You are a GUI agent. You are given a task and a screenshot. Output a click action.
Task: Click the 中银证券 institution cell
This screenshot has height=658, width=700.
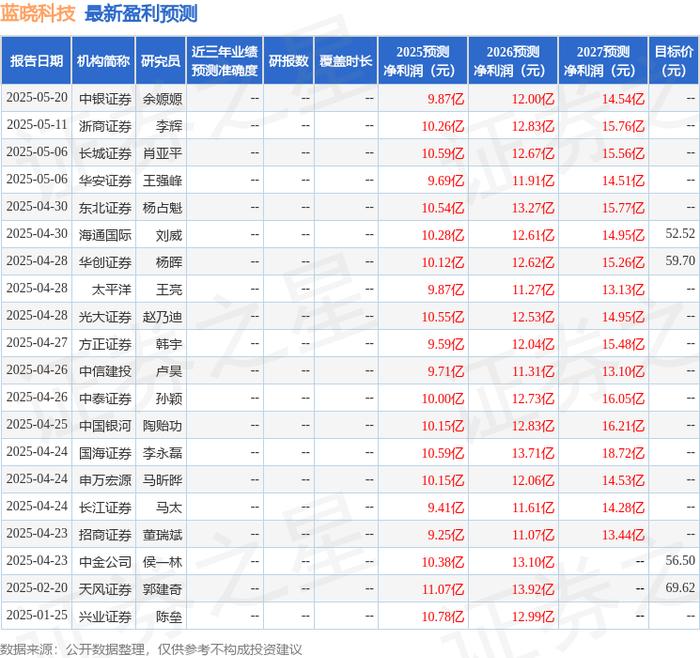105,99
